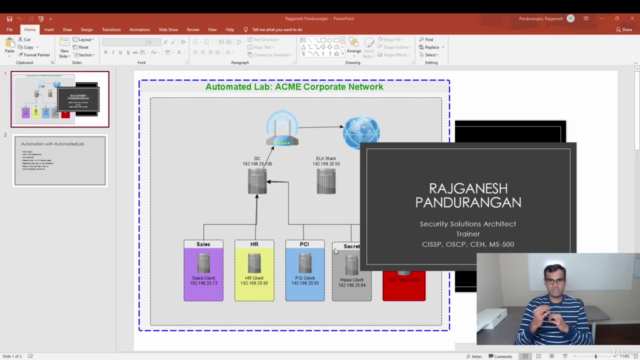Open Quick Styles gallery

(369, 47)
